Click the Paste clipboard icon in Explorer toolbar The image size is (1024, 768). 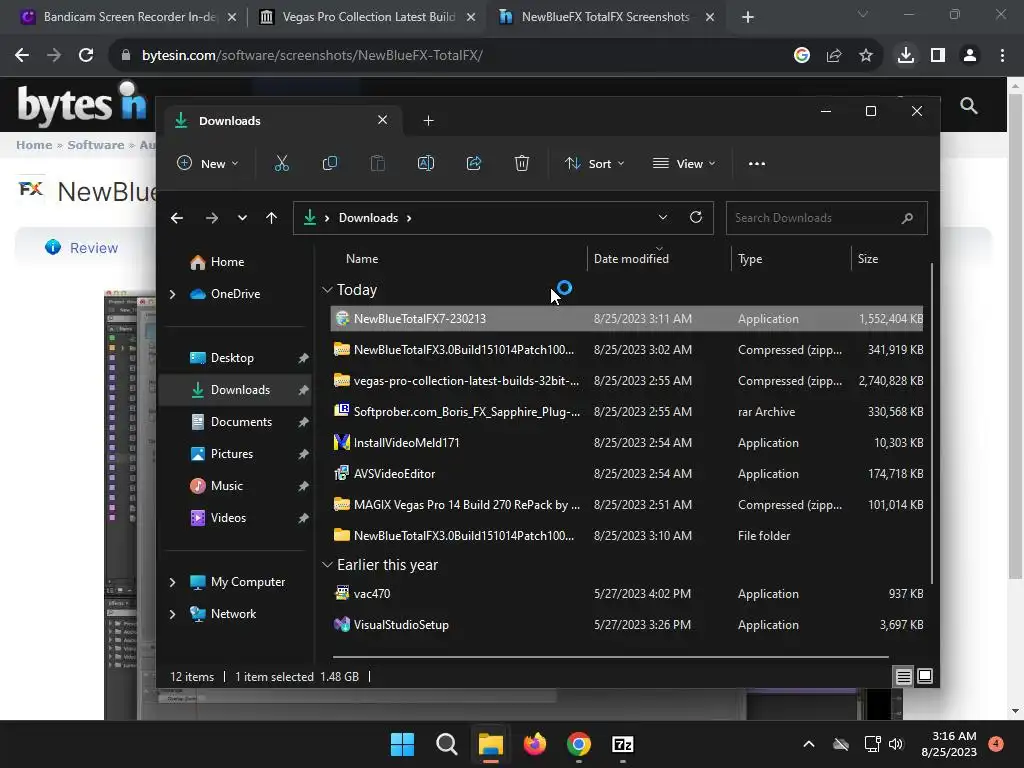pos(377,163)
